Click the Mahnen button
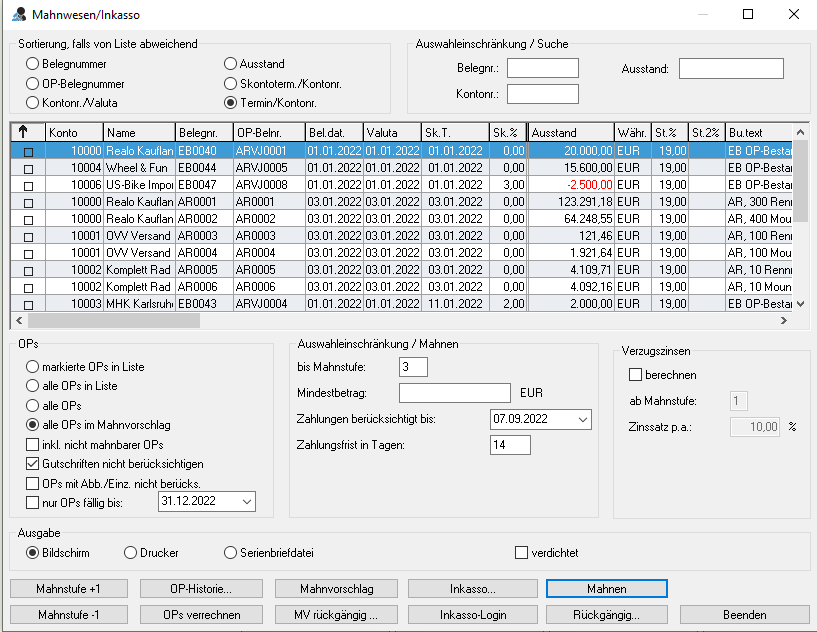Viewport: 817px width, 632px height. tap(606, 589)
